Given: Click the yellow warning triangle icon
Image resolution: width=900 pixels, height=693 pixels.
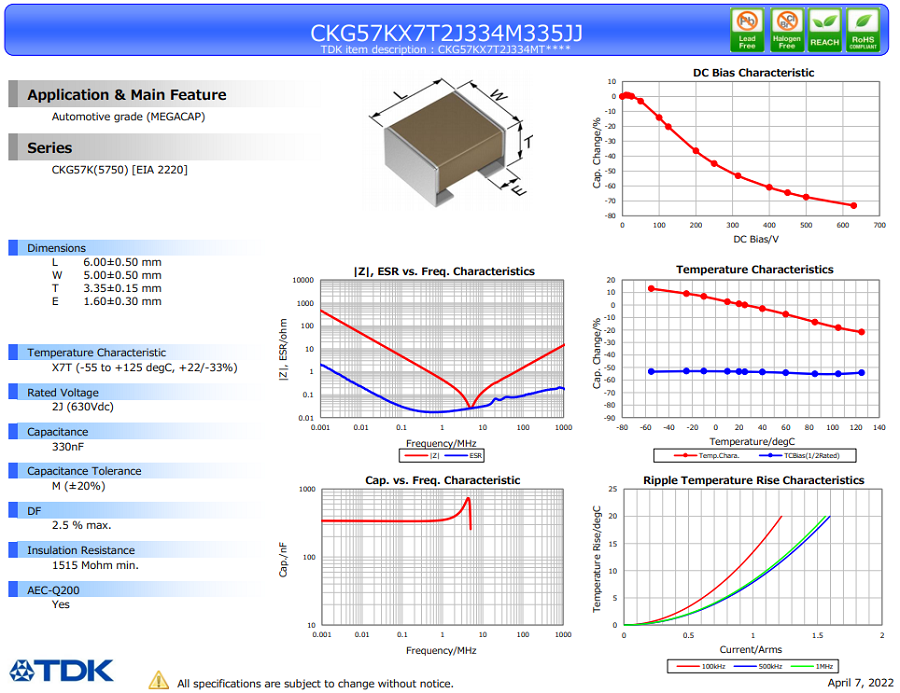Looking at the screenshot, I should click(158, 680).
